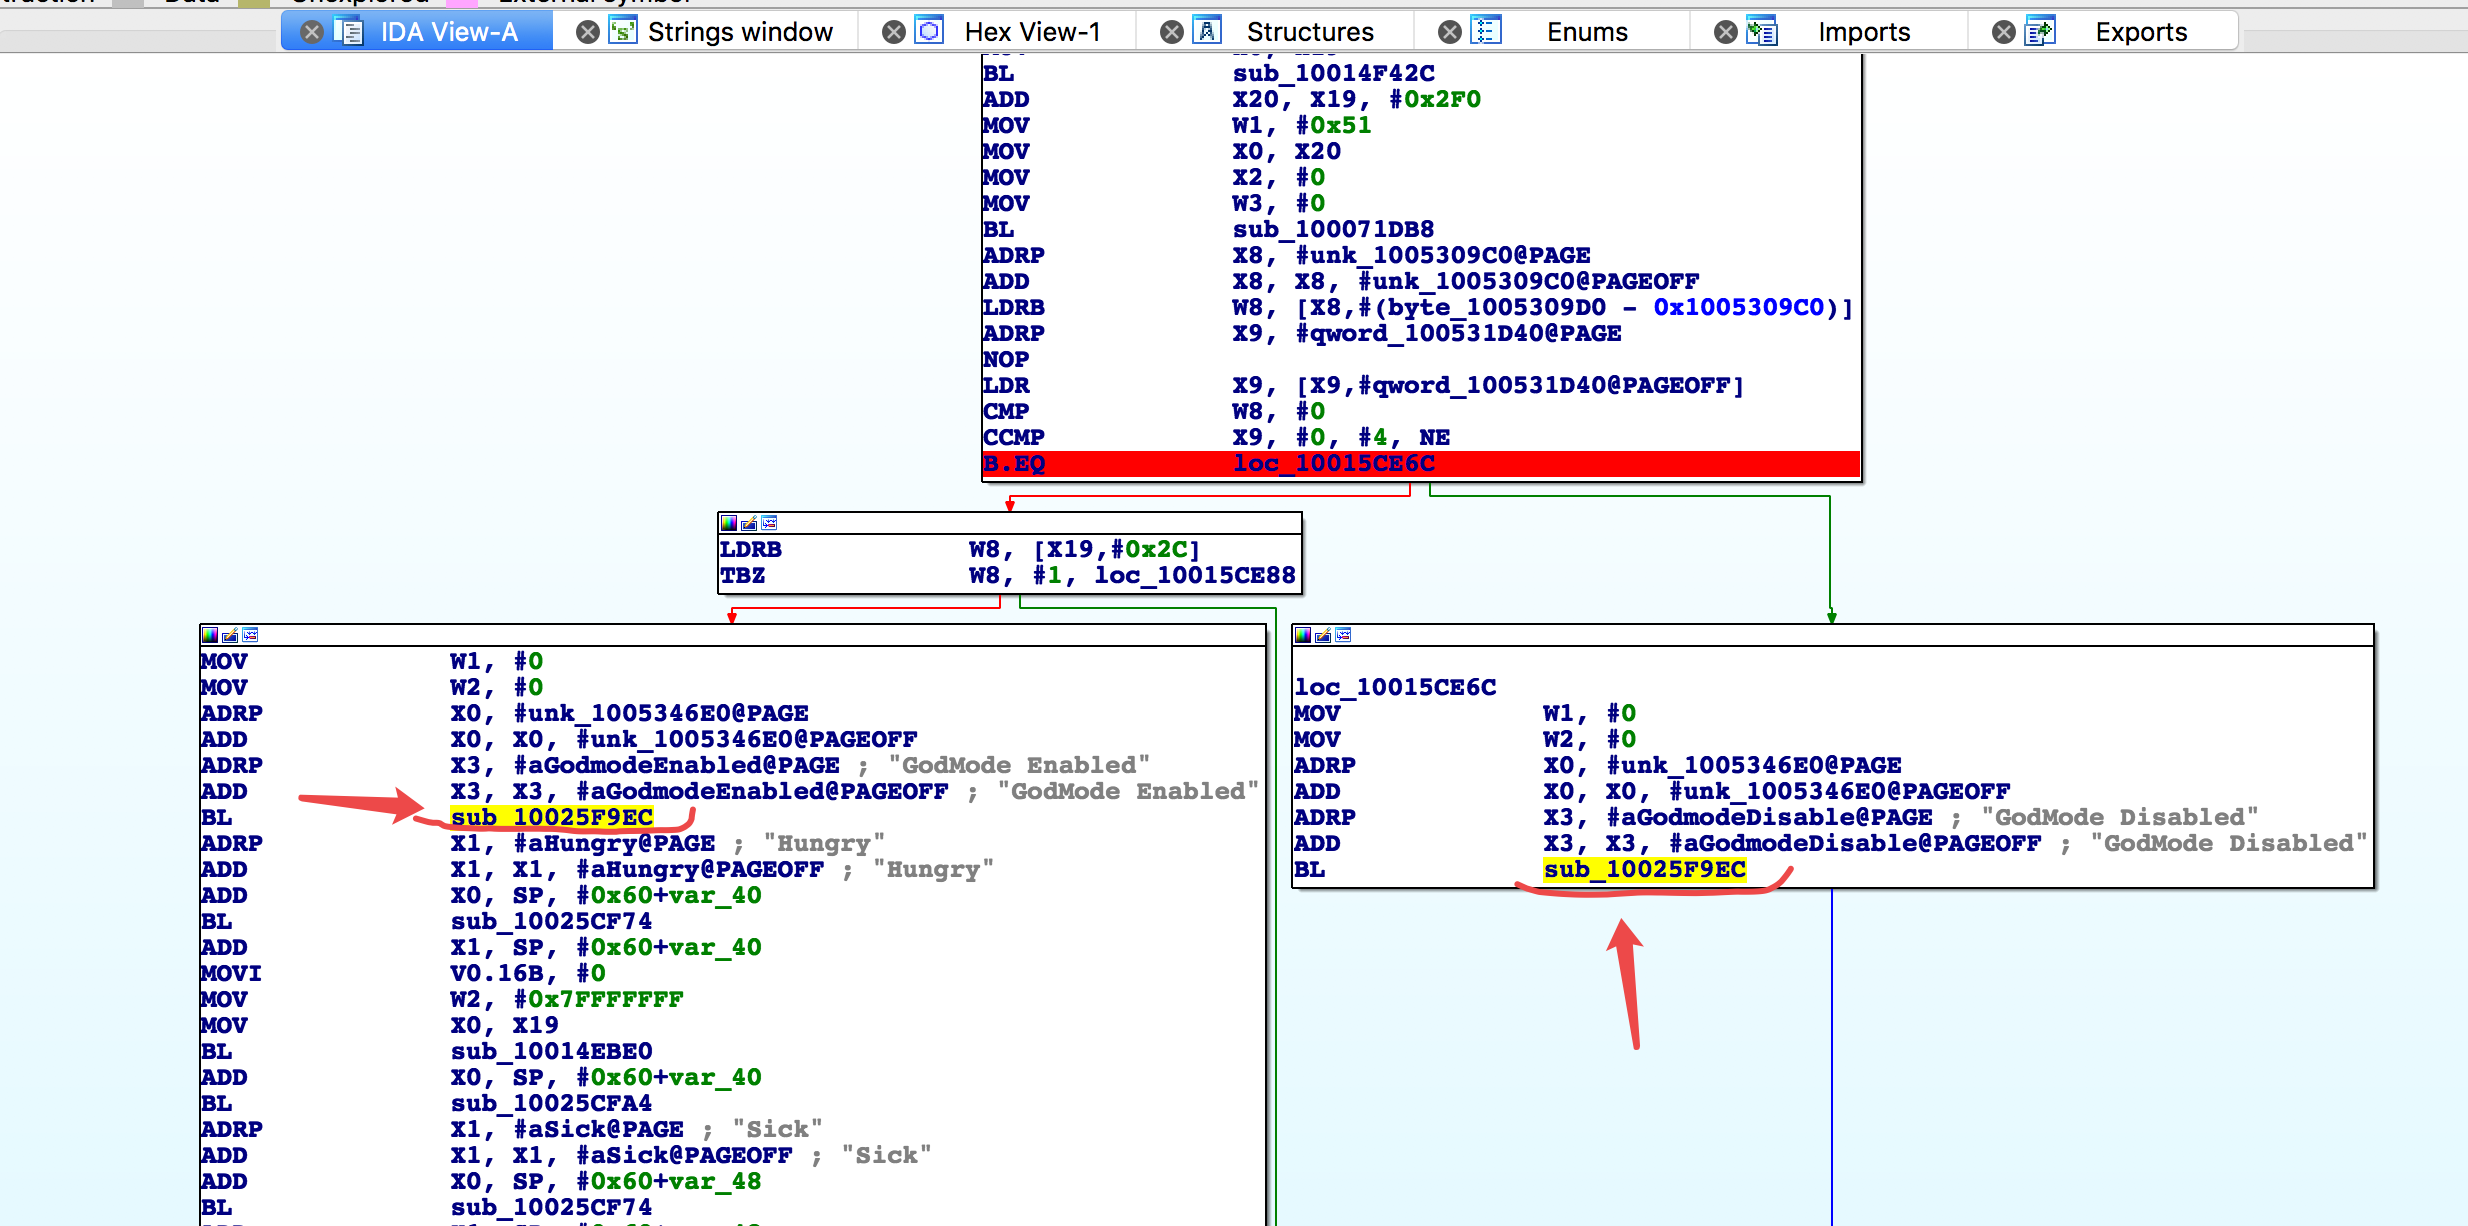Click highlighted B.EQ loc_10015CE6C line
Screen dimensions: 2468x1226
coord(1334,463)
